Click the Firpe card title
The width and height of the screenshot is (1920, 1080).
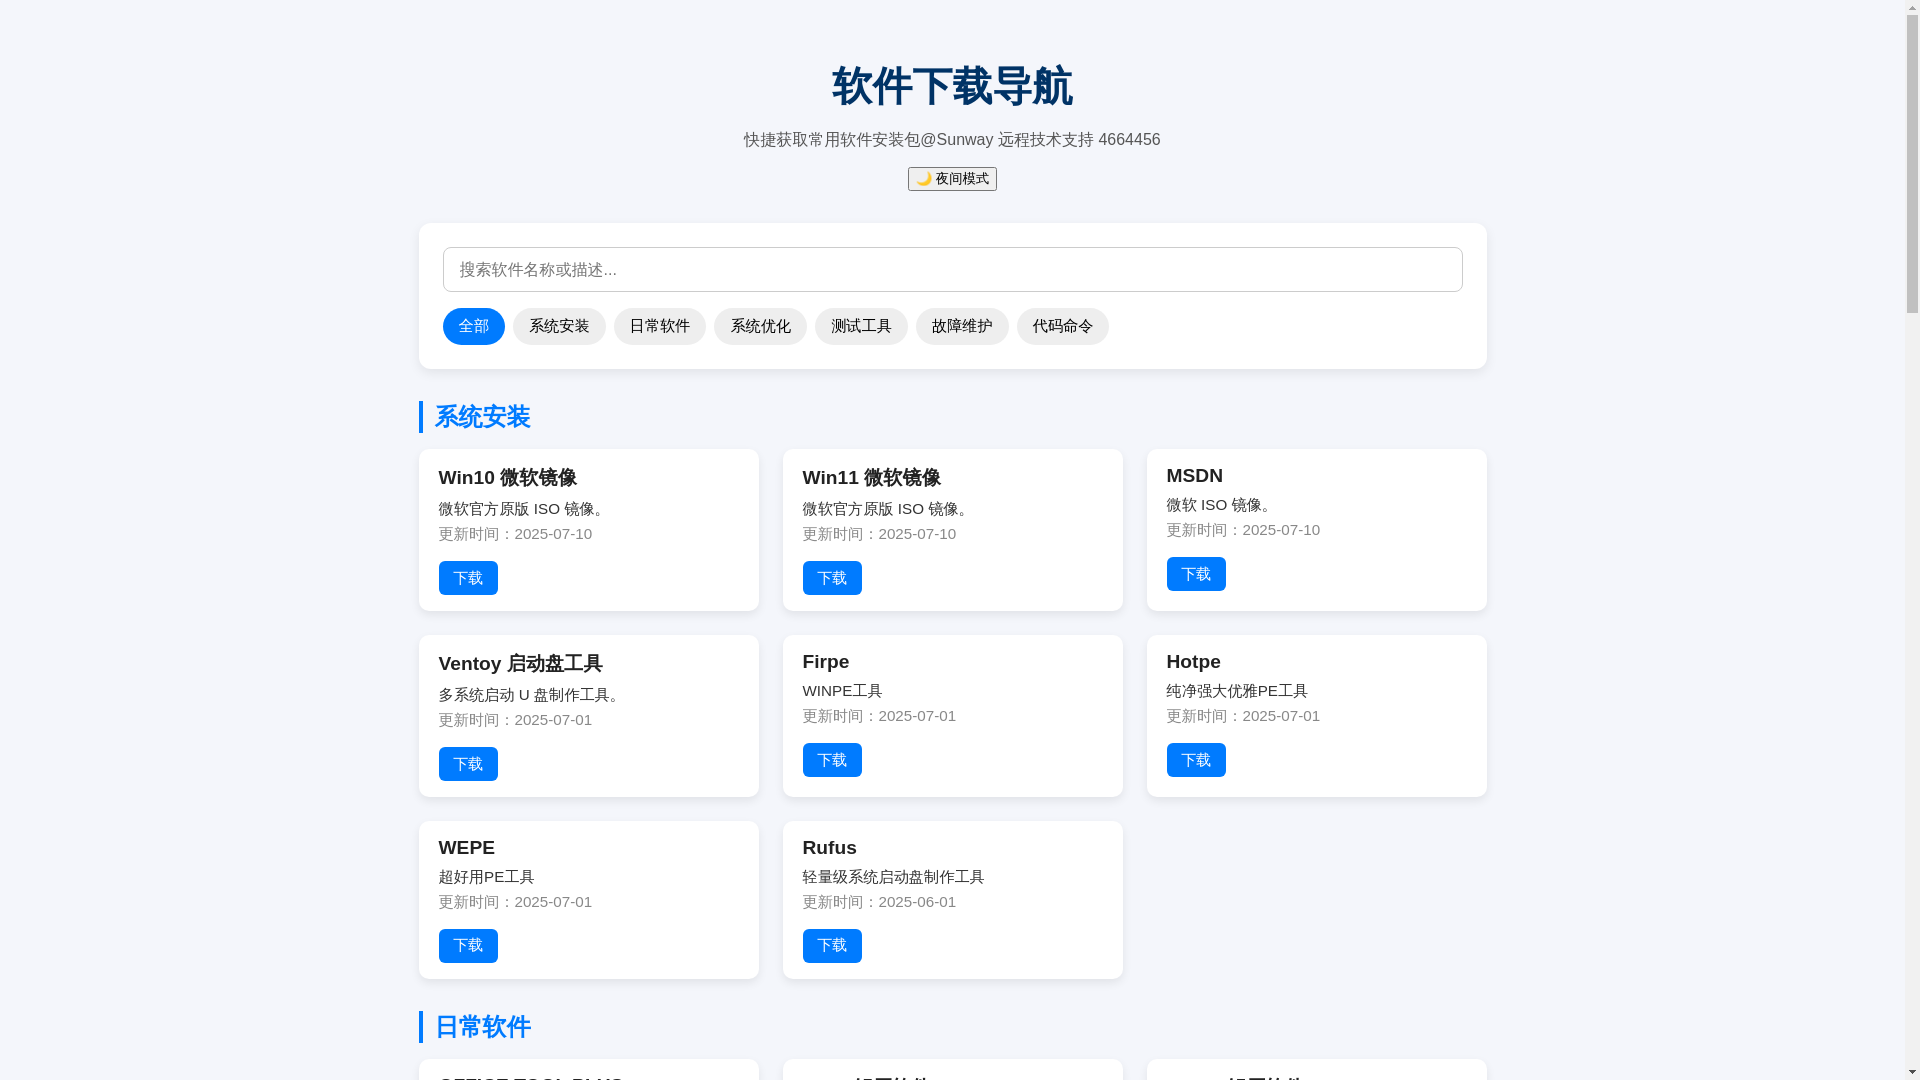coord(826,662)
